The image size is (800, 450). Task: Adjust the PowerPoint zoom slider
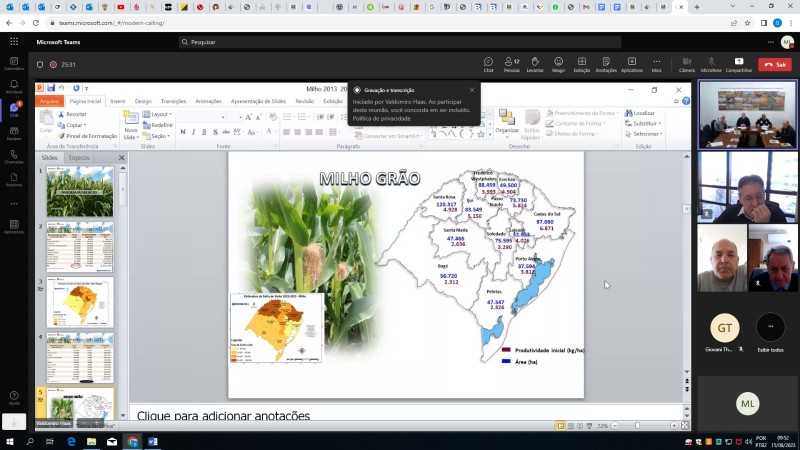tap(637, 425)
